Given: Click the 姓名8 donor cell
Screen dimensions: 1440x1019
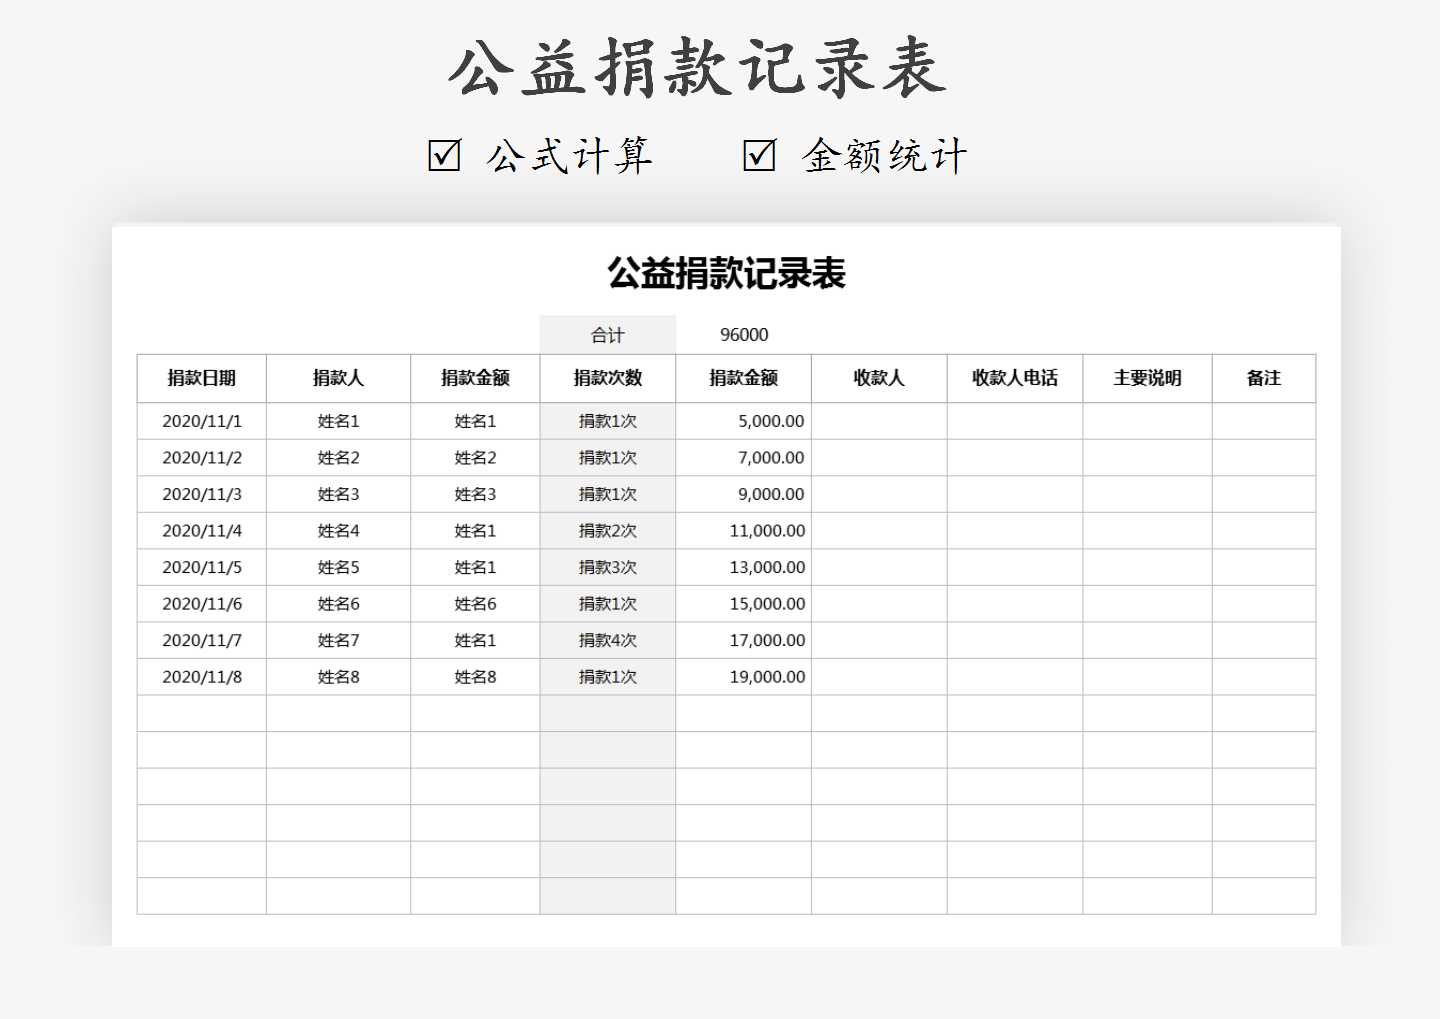Looking at the screenshot, I should pos(336,676).
